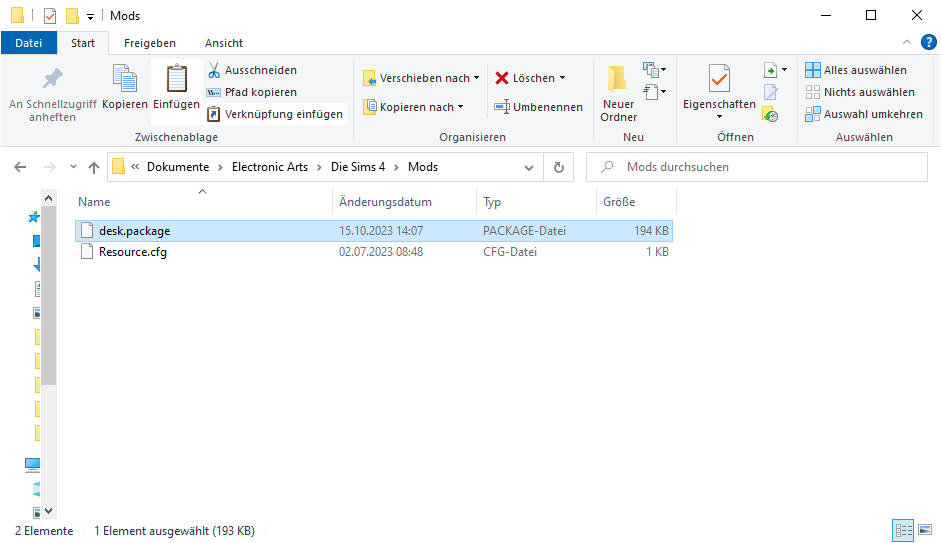Sort by the Name column header
Screen dimensions: 941x543
[x=203, y=202]
